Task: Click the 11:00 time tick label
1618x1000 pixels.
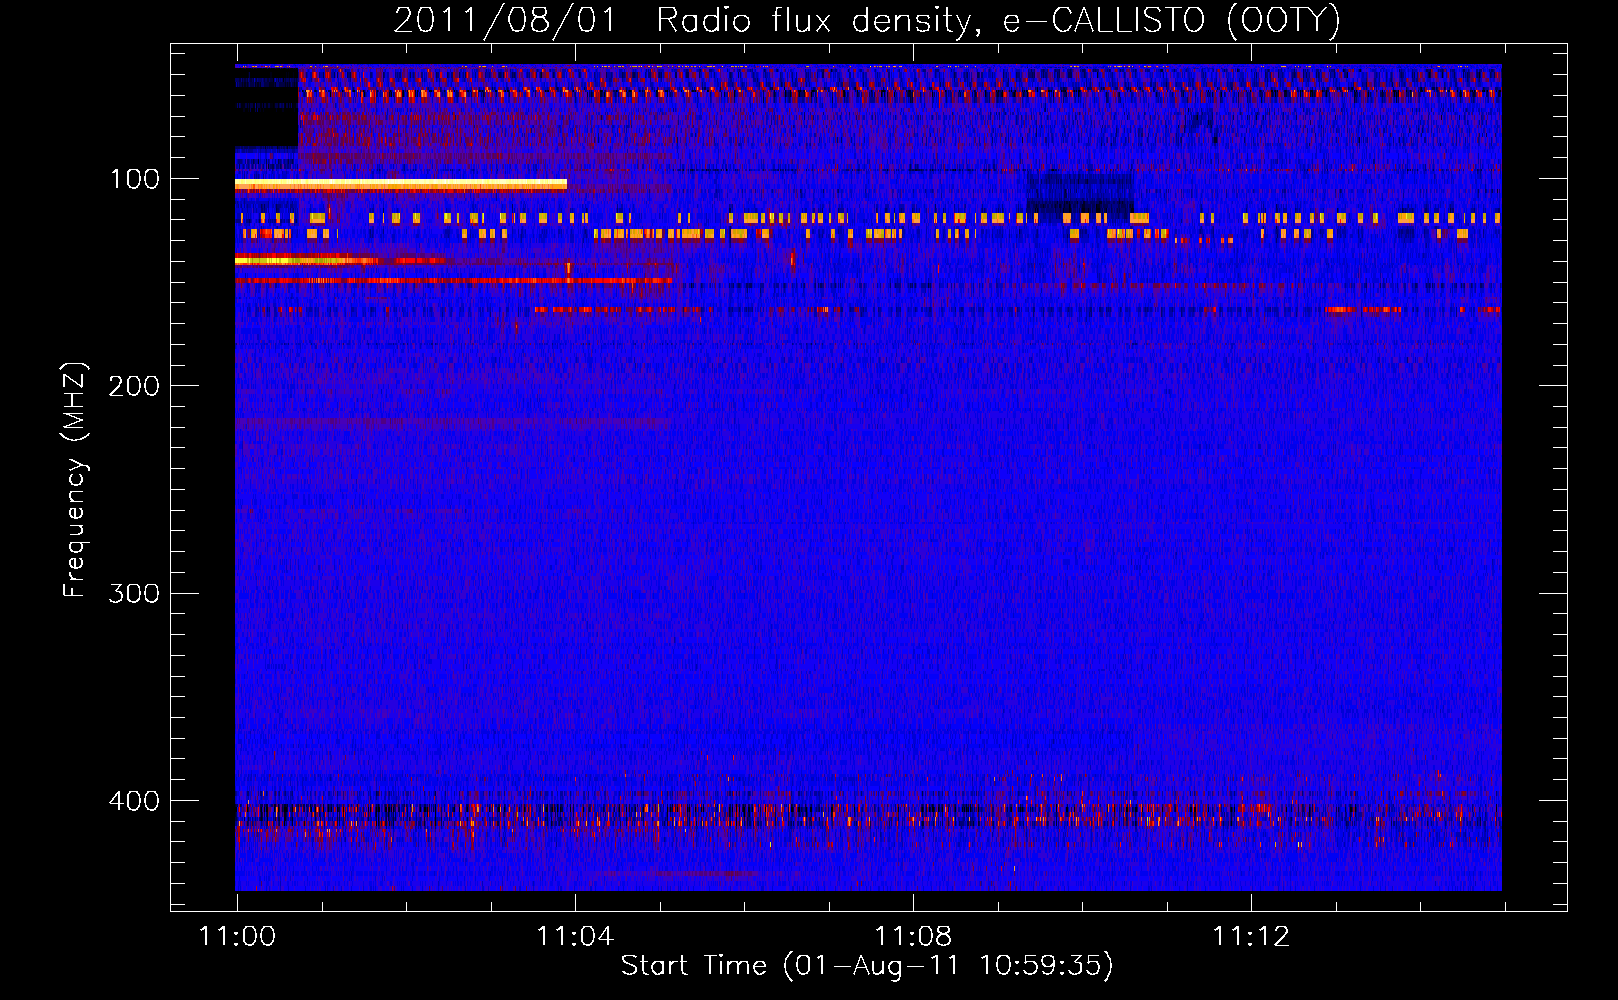Action: 237,936
